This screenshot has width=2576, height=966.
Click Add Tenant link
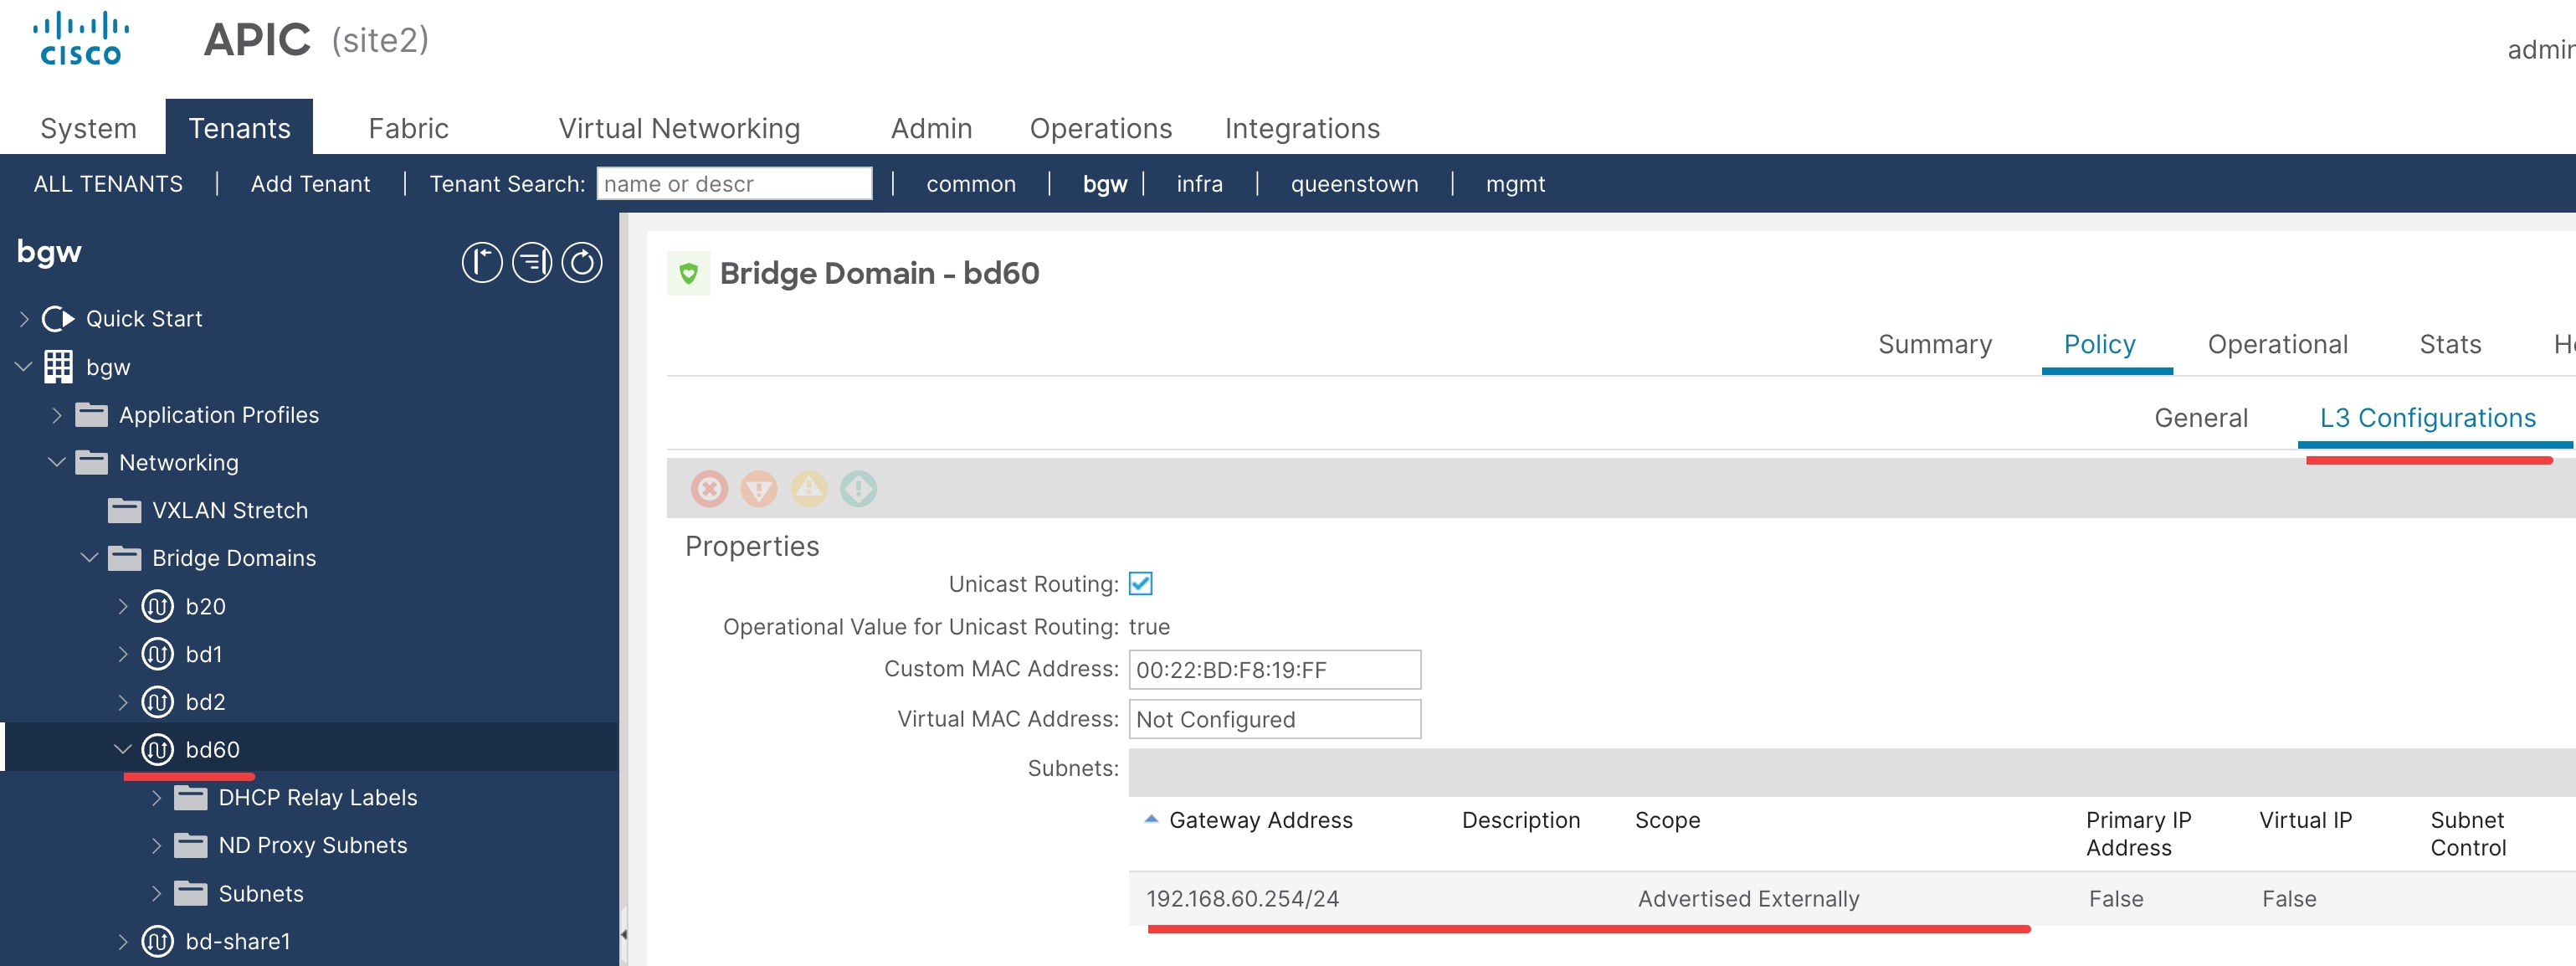point(310,184)
